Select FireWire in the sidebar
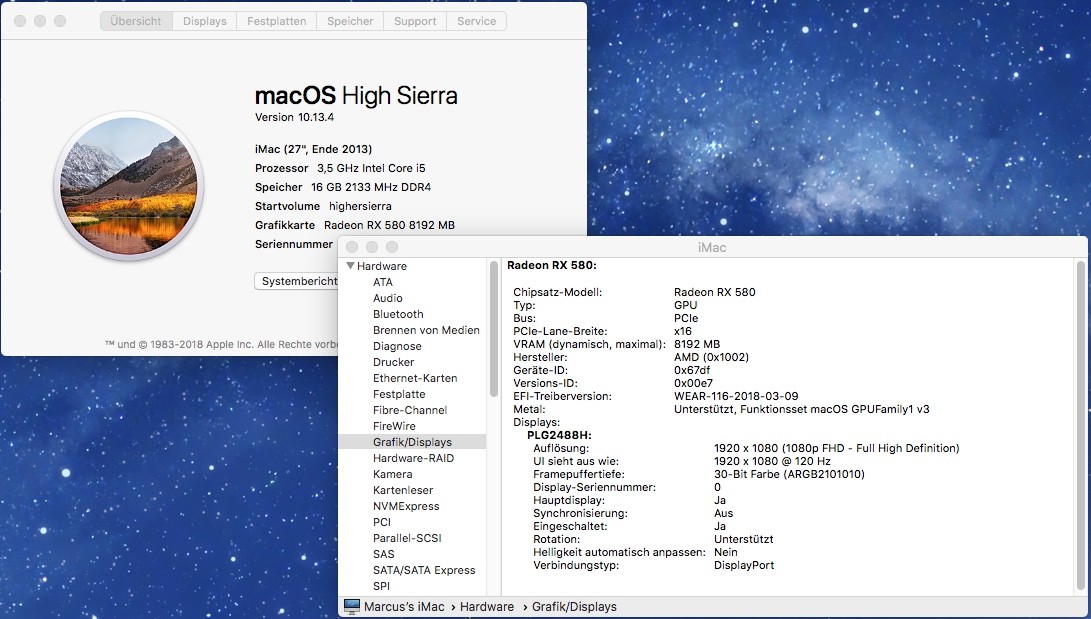The image size is (1091, 619). [x=394, y=426]
